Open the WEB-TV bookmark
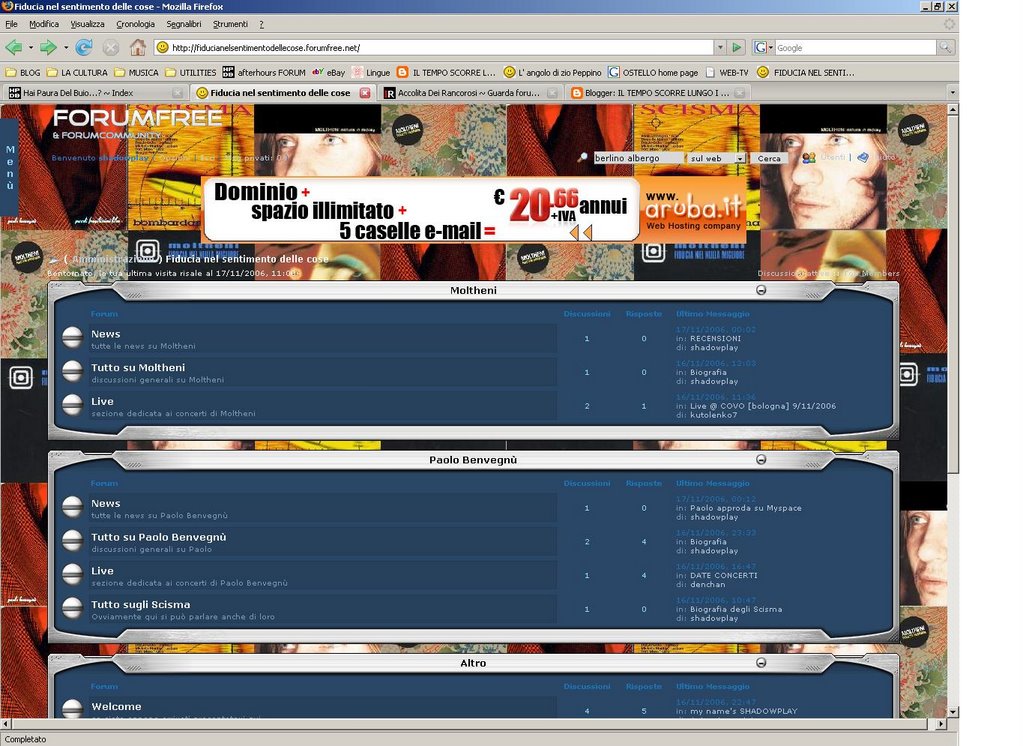This screenshot has height=746, width=1023. tap(727, 72)
